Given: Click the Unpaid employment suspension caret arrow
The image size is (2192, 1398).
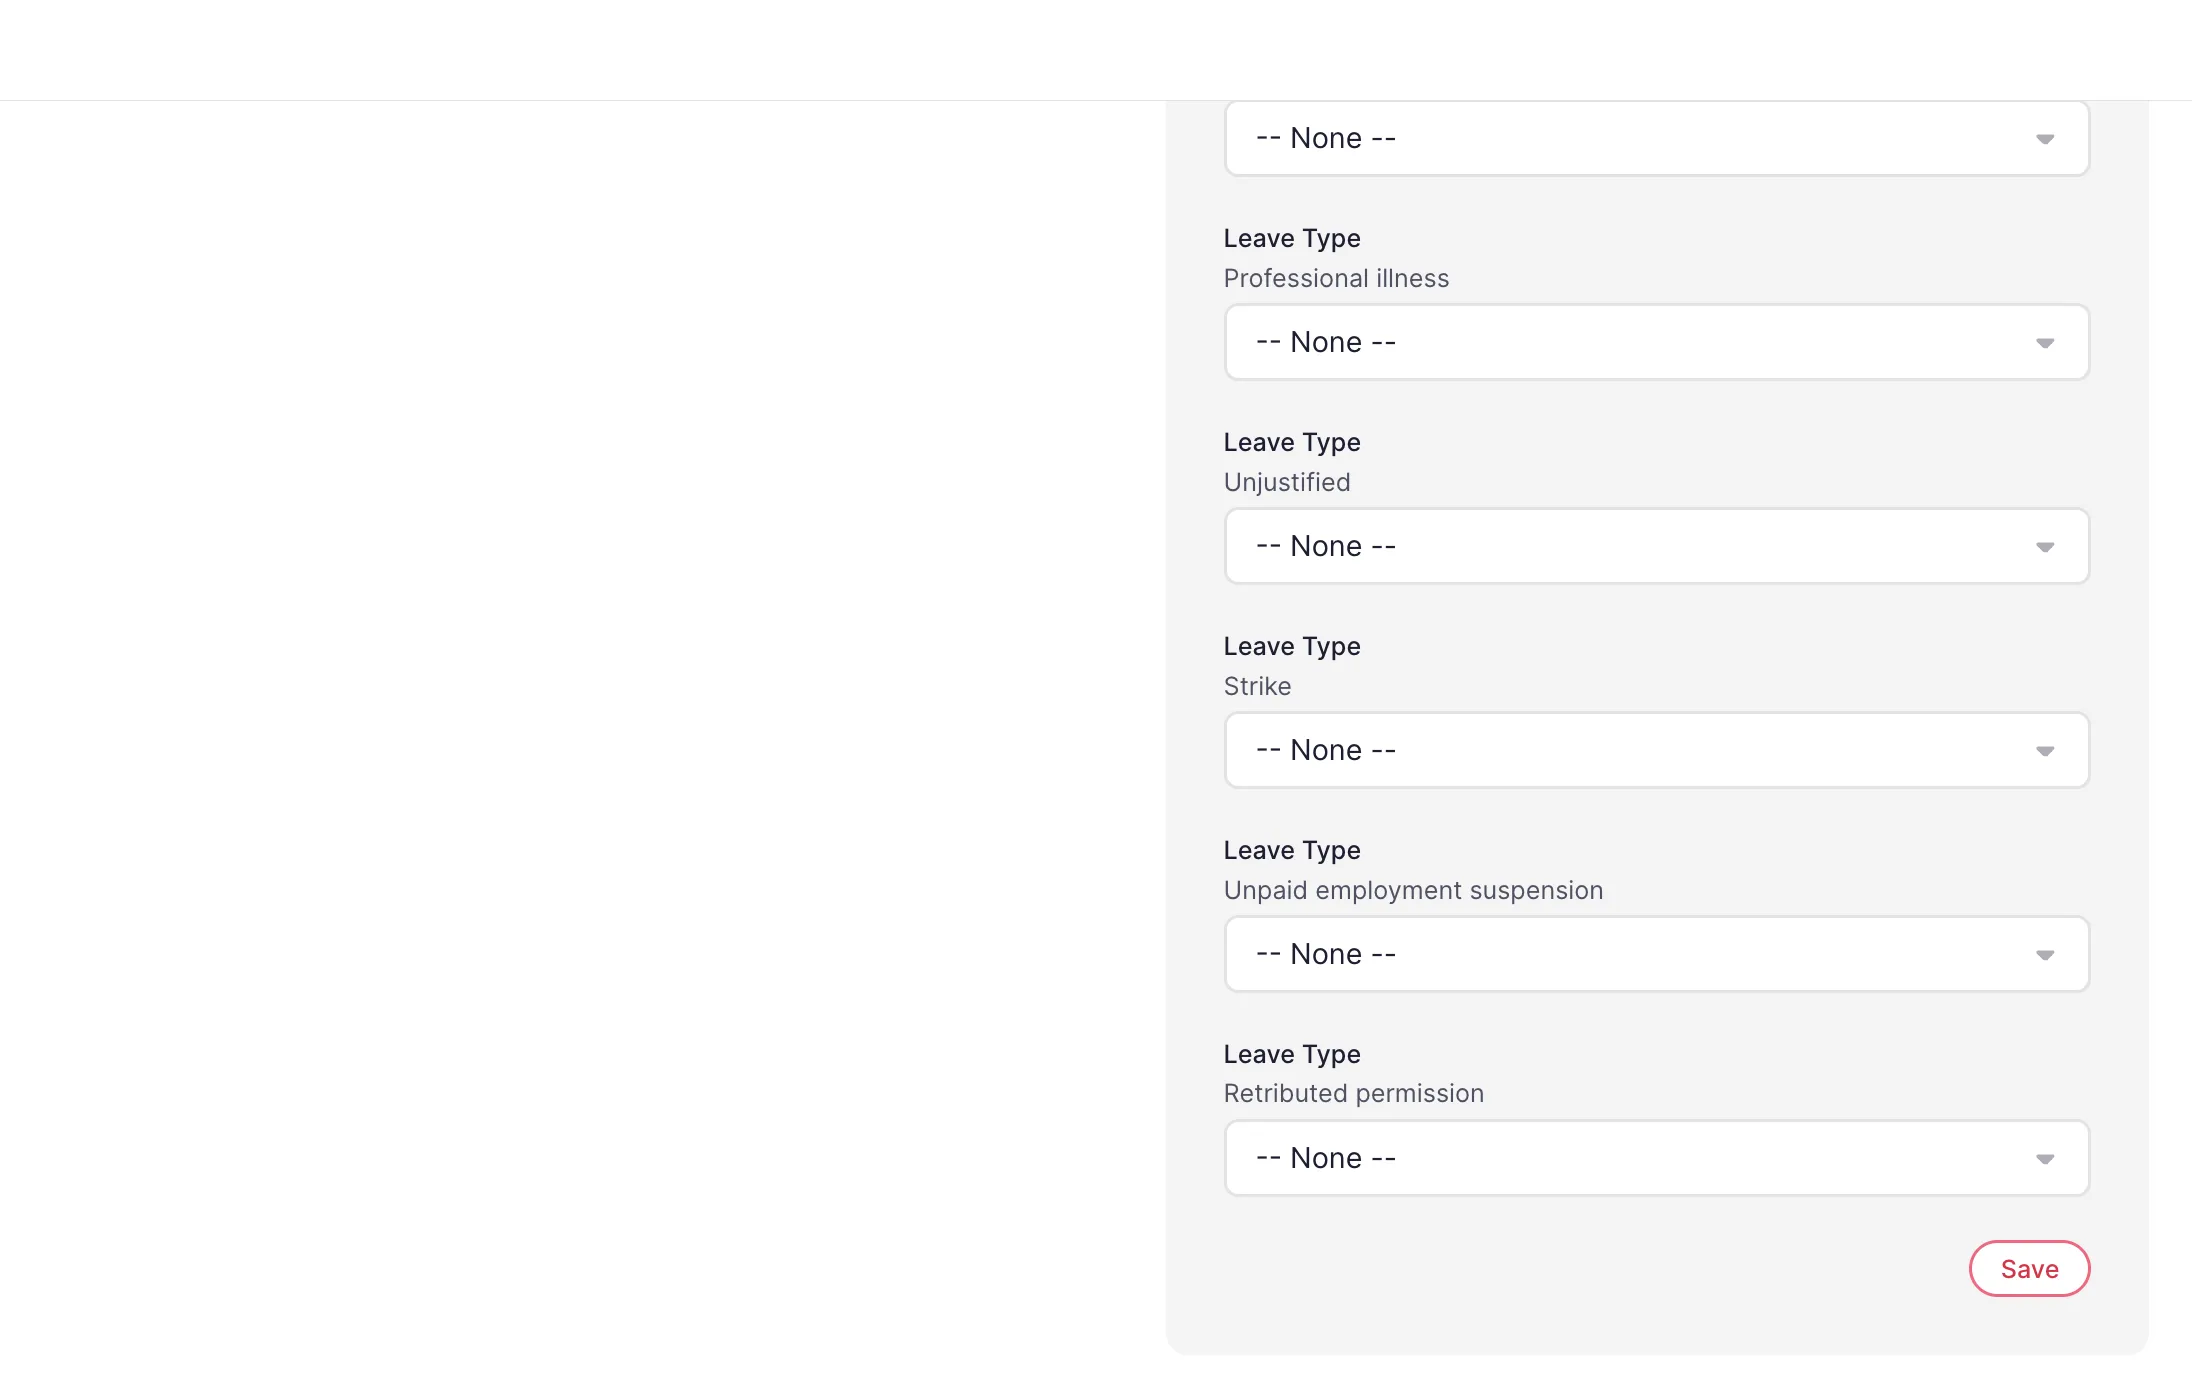Looking at the screenshot, I should pyautogui.click(x=2045, y=955).
